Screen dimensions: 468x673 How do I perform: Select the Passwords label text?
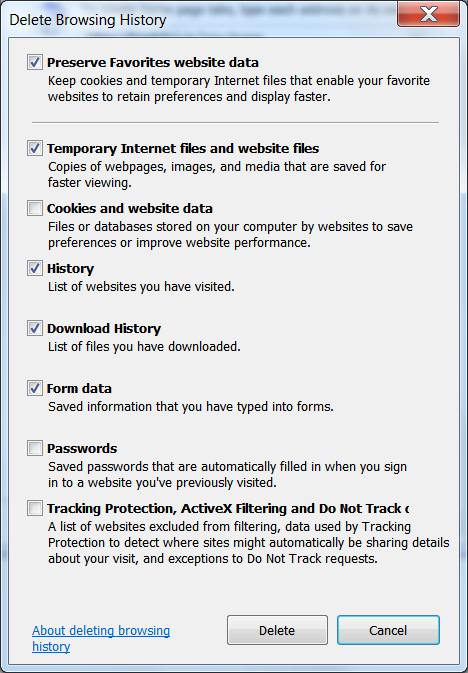point(82,449)
